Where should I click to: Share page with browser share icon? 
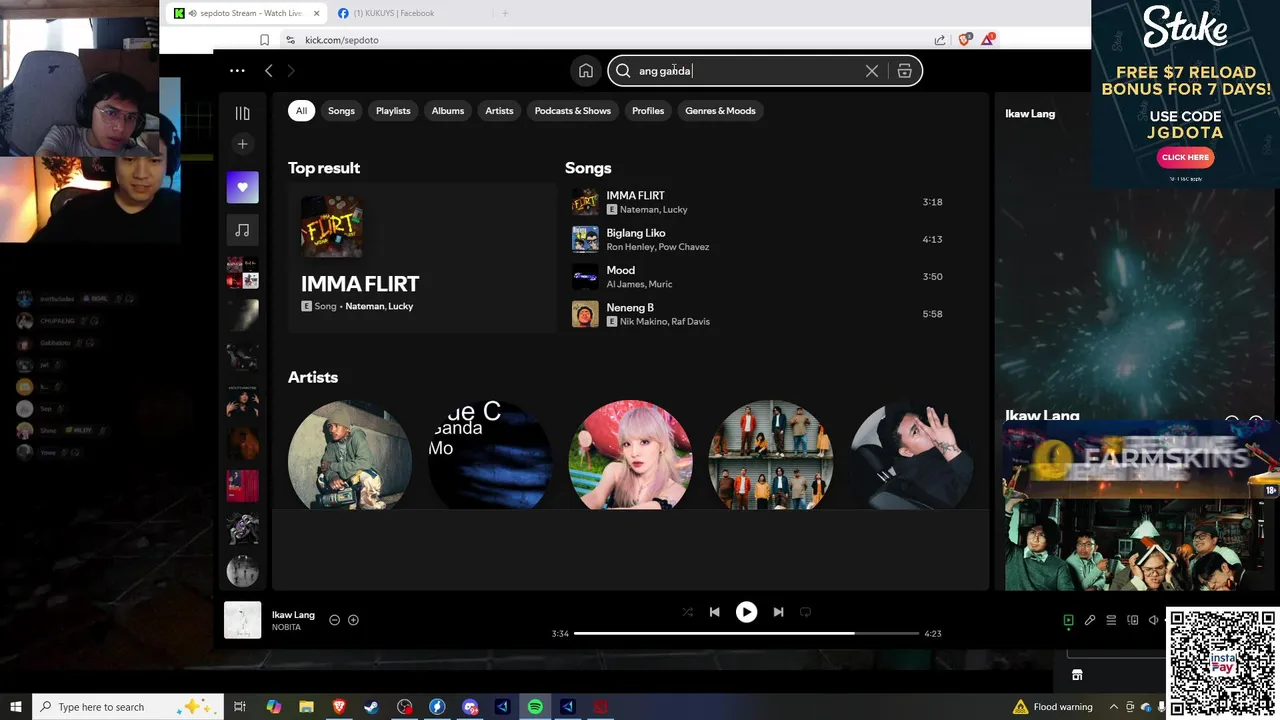pyautogui.click(x=940, y=40)
